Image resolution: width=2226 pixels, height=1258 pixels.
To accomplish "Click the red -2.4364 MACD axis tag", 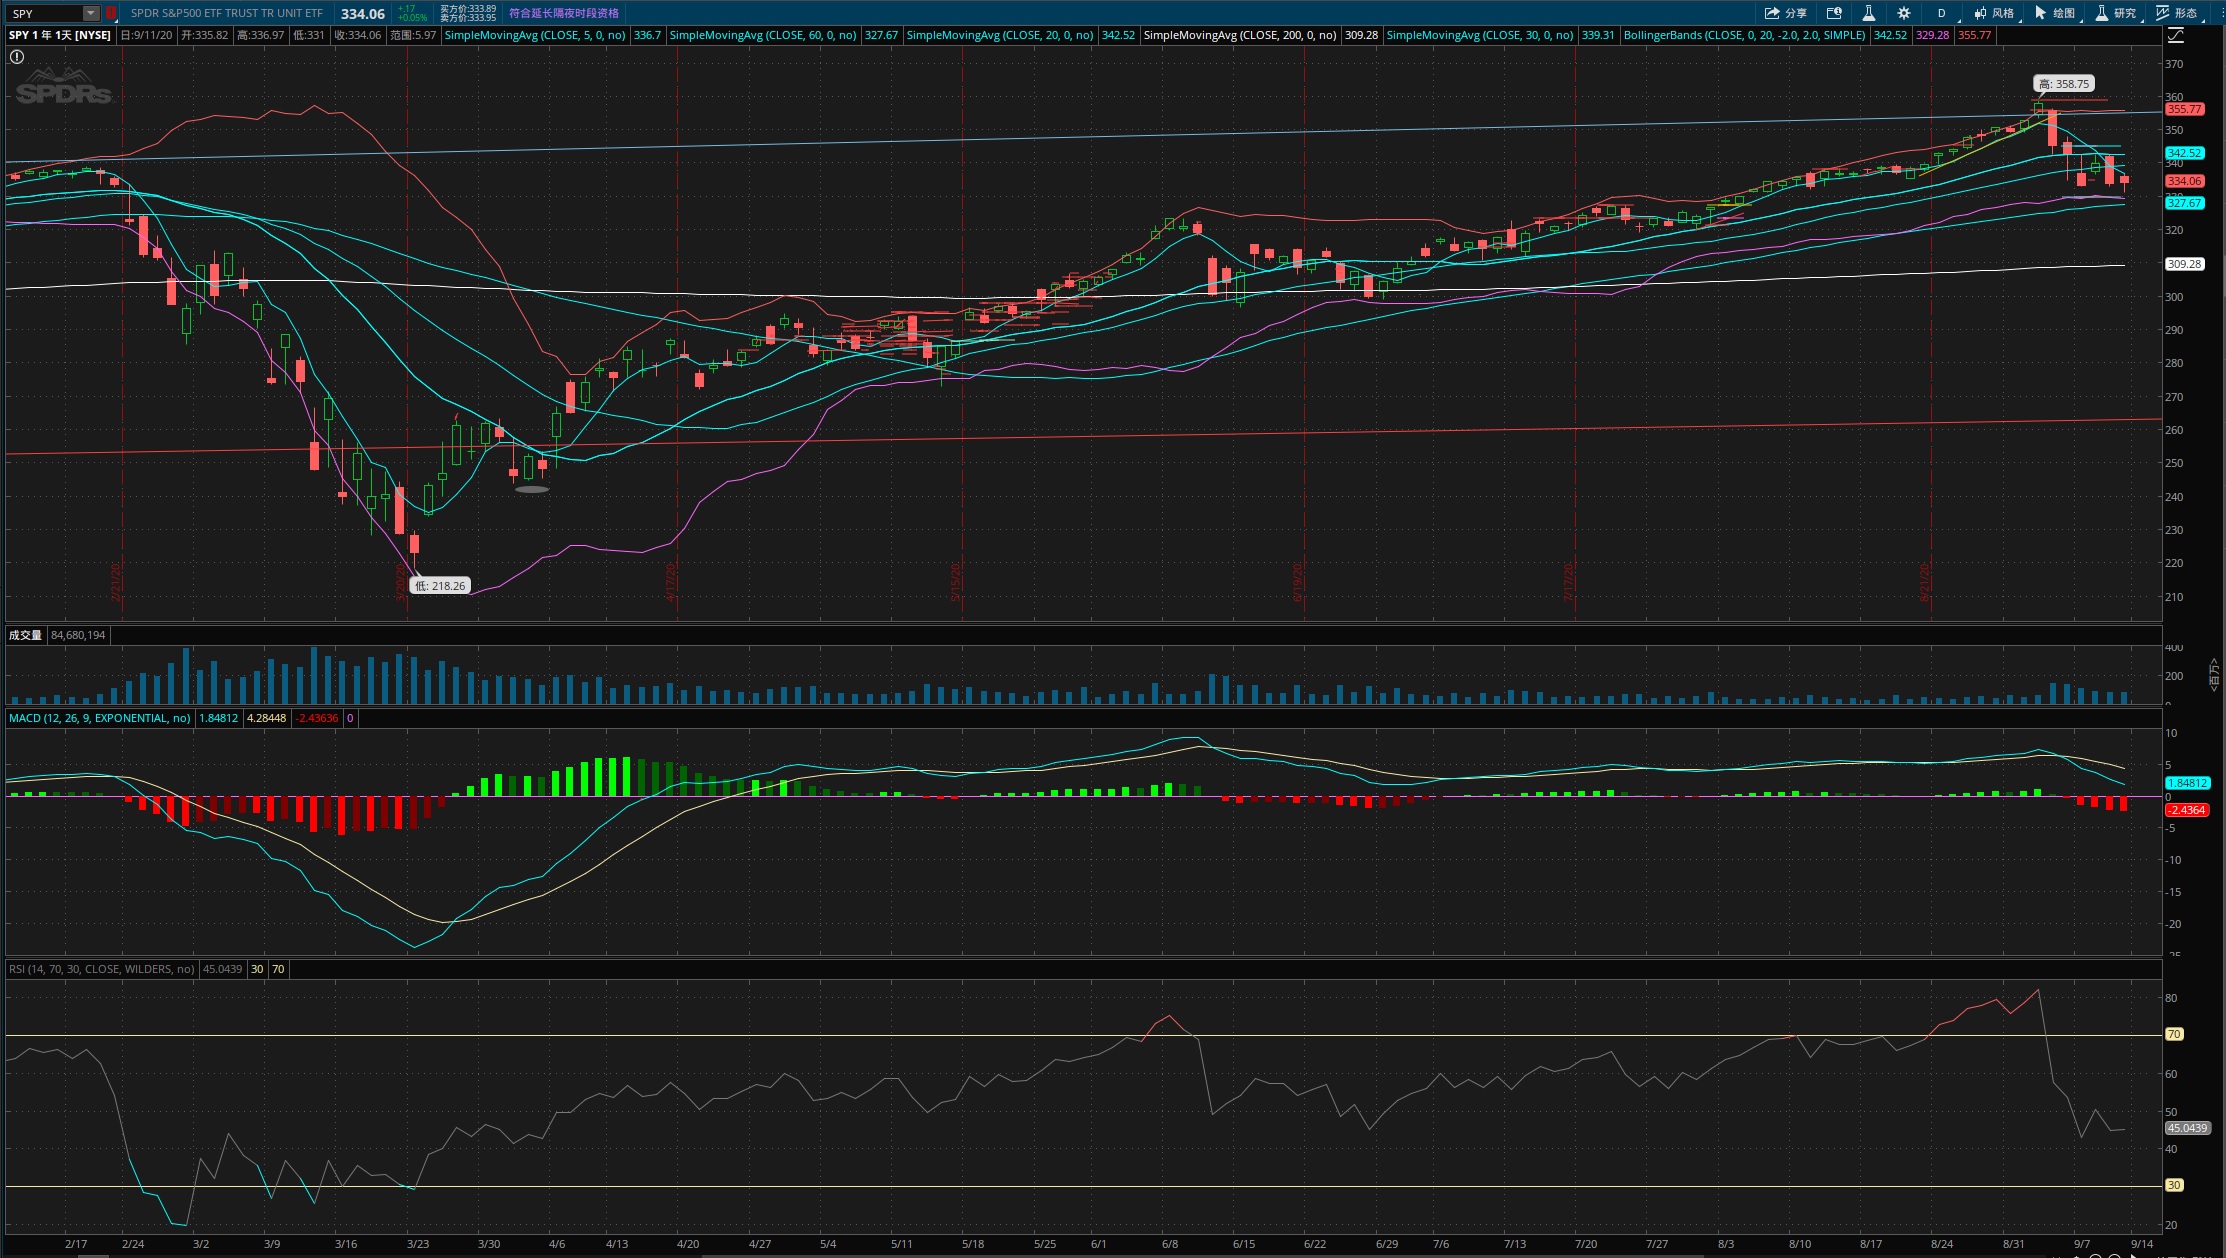I will [x=2187, y=810].
